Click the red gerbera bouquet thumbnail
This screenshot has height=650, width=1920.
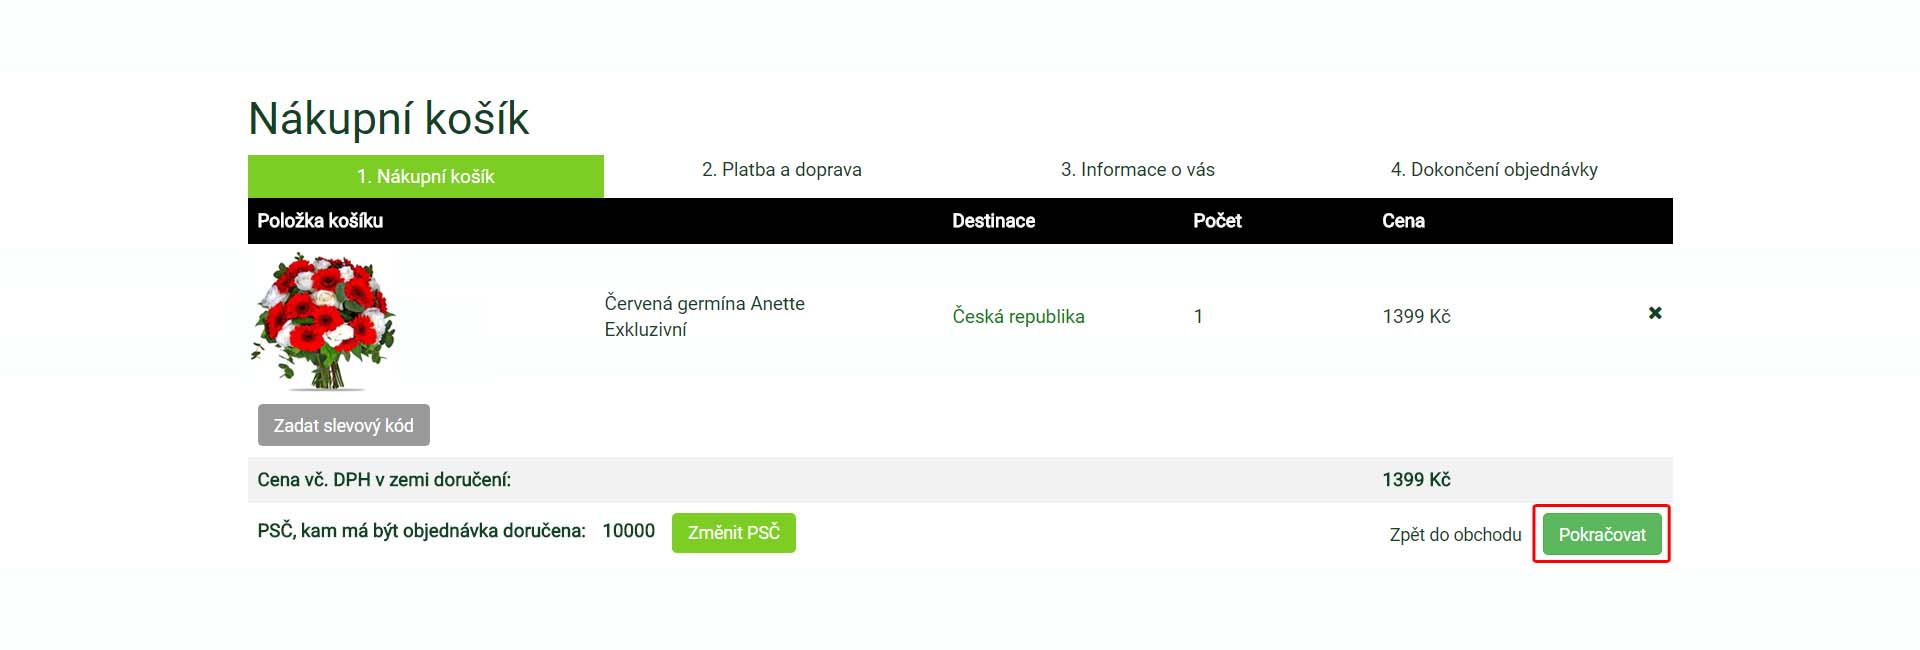(323, 321)
